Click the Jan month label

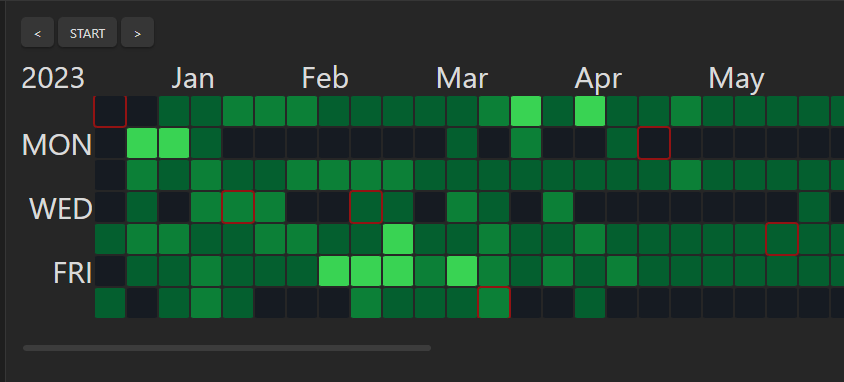[193, 79]
